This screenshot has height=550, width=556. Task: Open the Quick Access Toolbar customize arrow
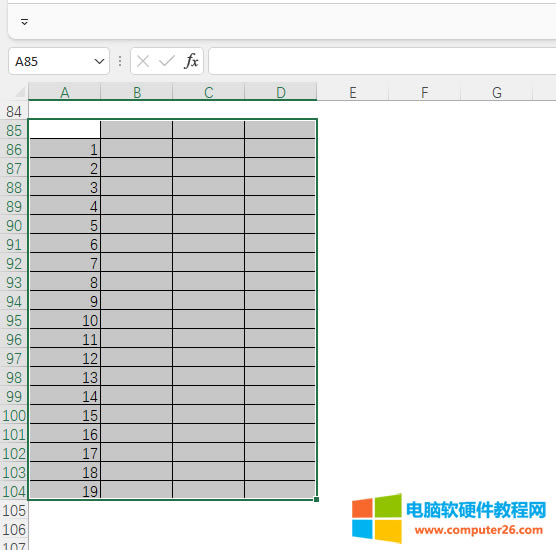[x=24, y=22]
